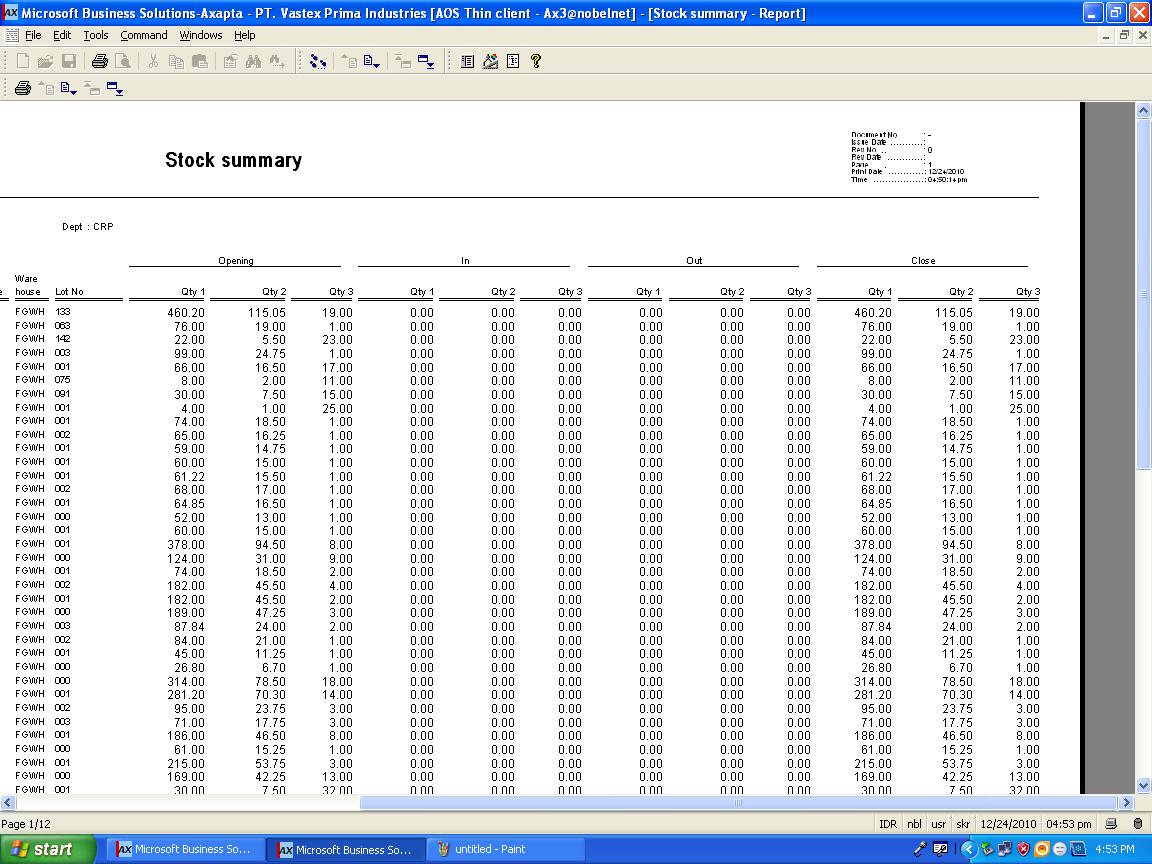Click the Save floppy disk icon
The height and width of the screenshot is (864, 1152).
point(68,62)
